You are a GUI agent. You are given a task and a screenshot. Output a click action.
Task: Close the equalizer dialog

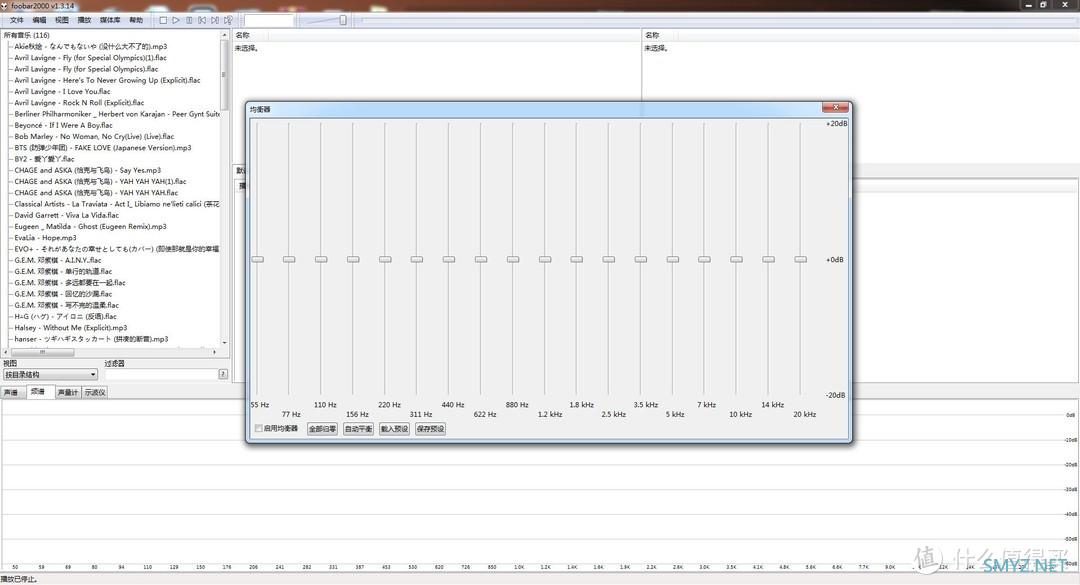(x=835, y=107)
